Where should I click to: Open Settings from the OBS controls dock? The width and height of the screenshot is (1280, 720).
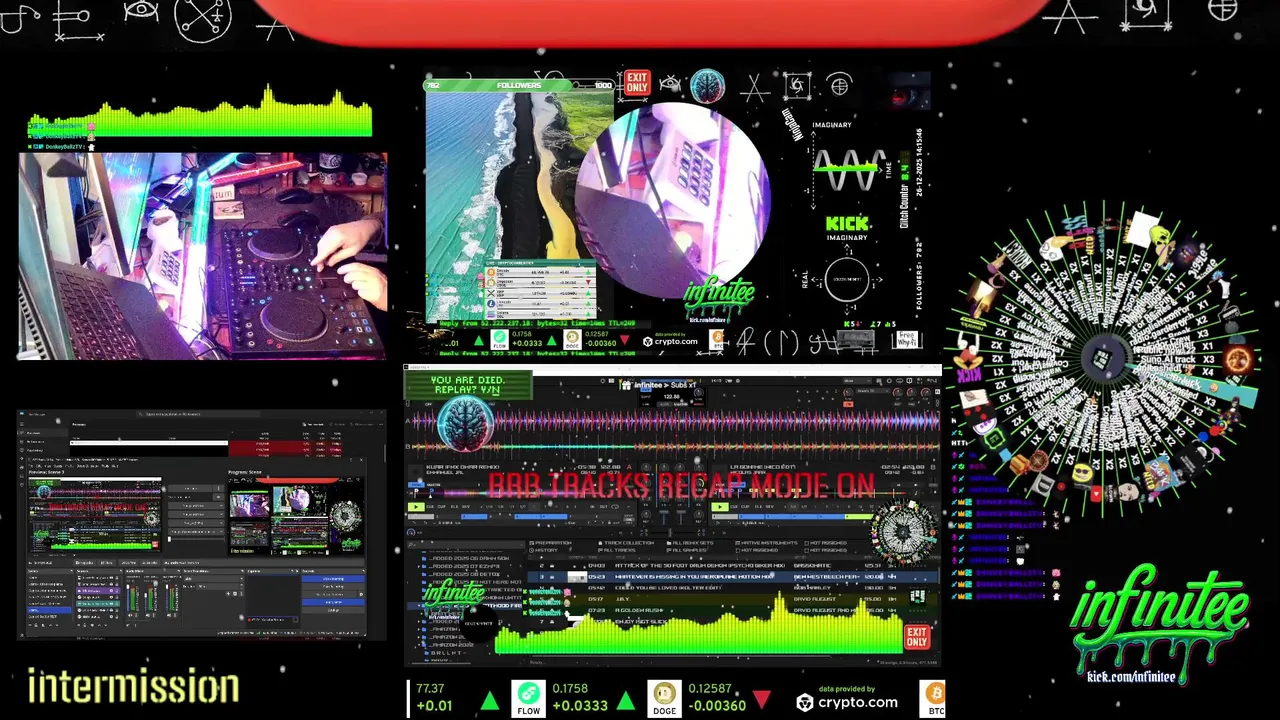[333, 610]
